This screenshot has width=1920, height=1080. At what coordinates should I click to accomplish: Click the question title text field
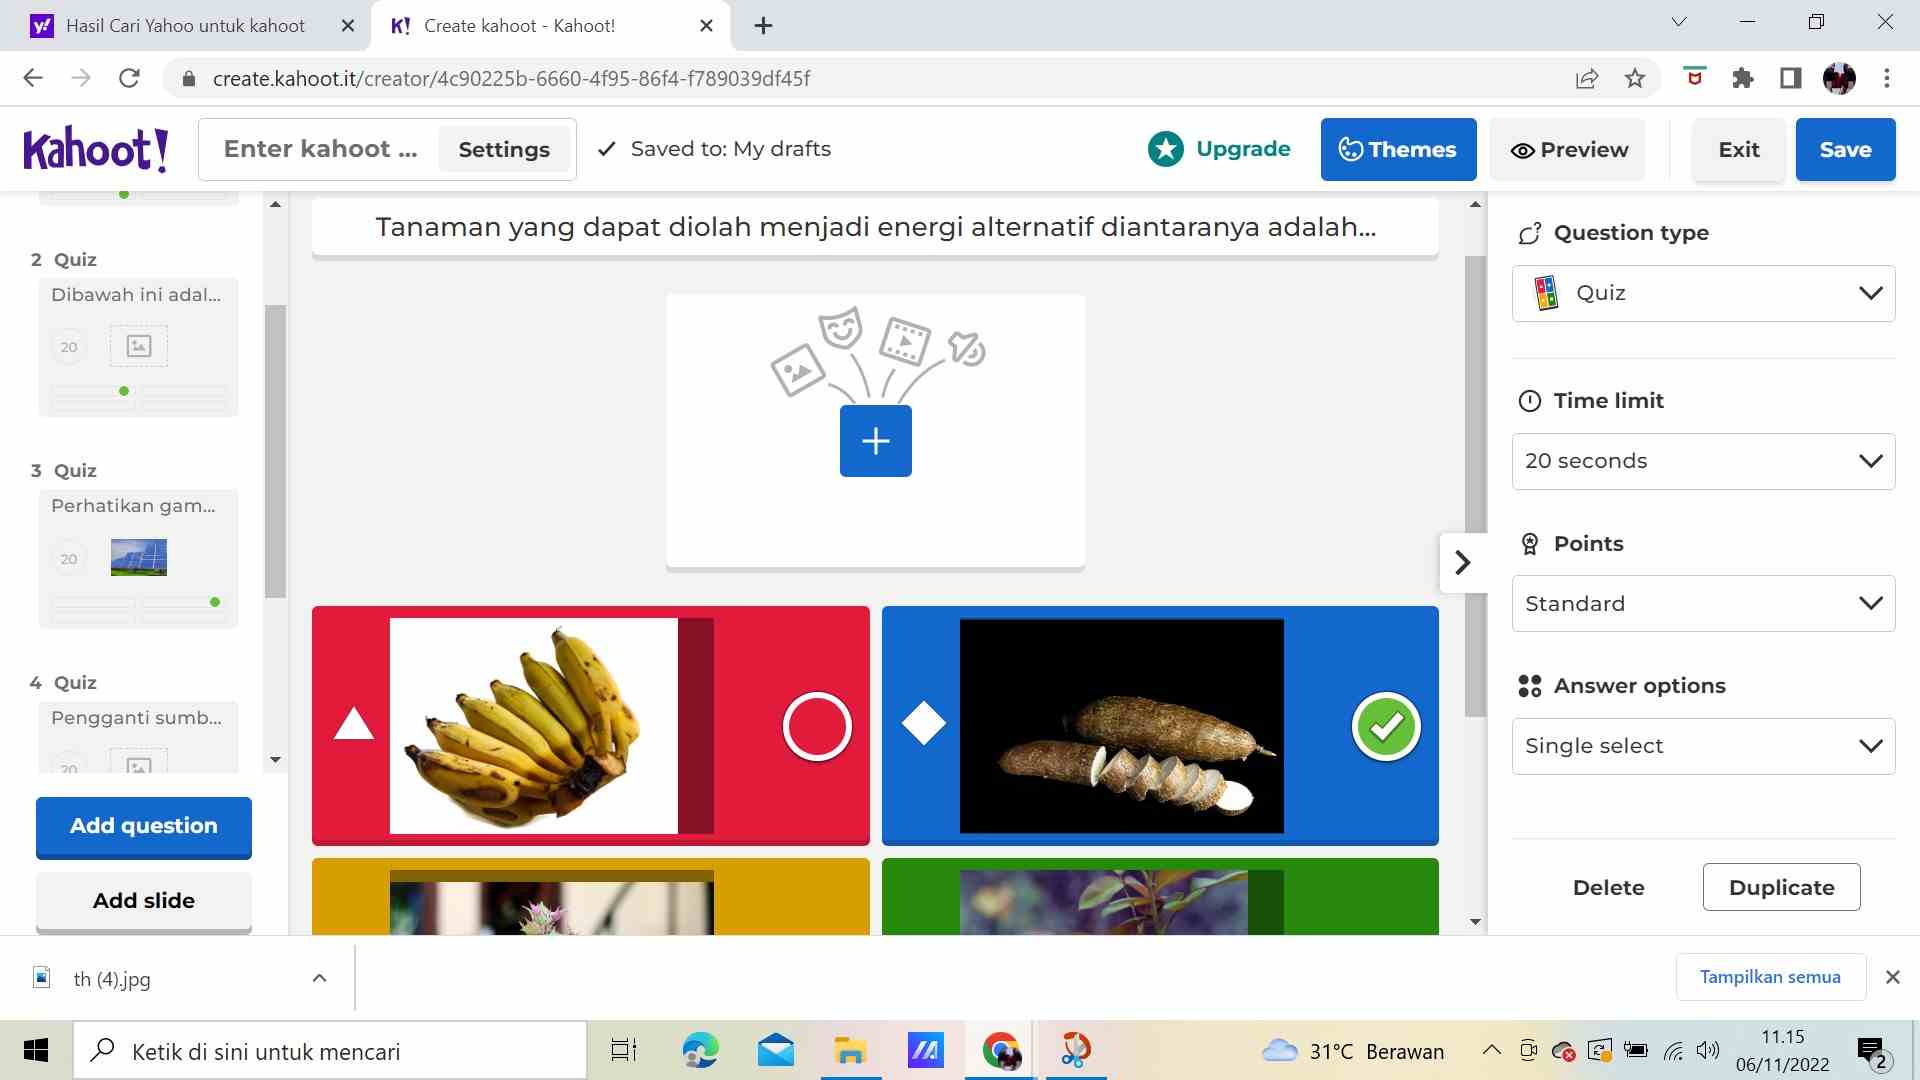875,227
